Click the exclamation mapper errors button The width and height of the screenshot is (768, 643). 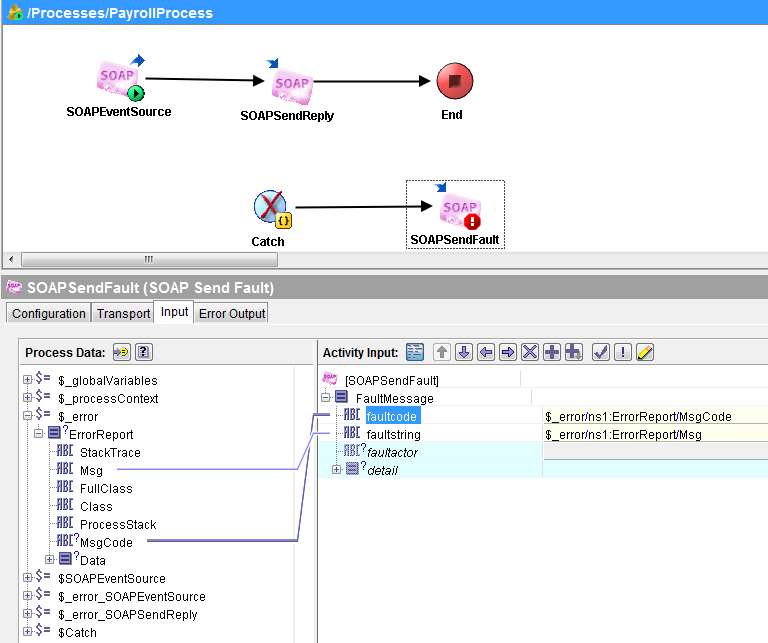click(623, 352)
